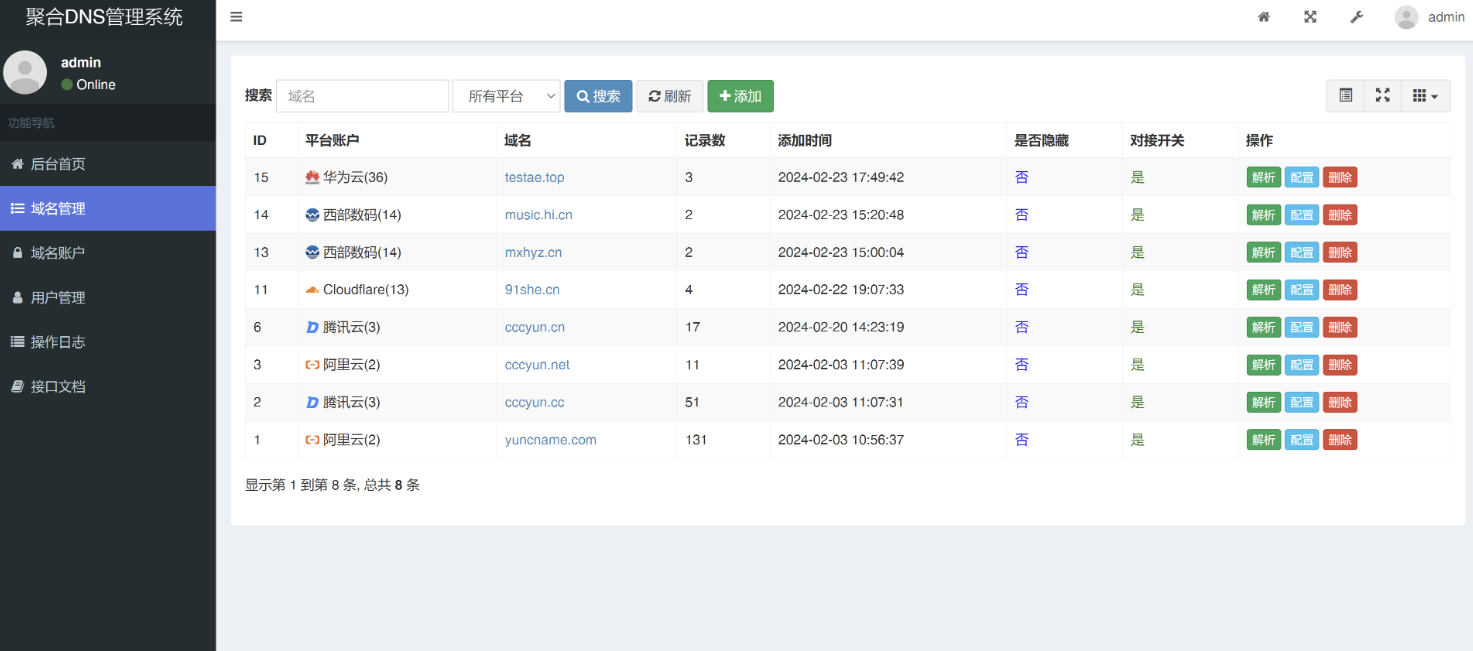
Task: Open 操作日志 in sidebar
Action: tap(108, 342)
